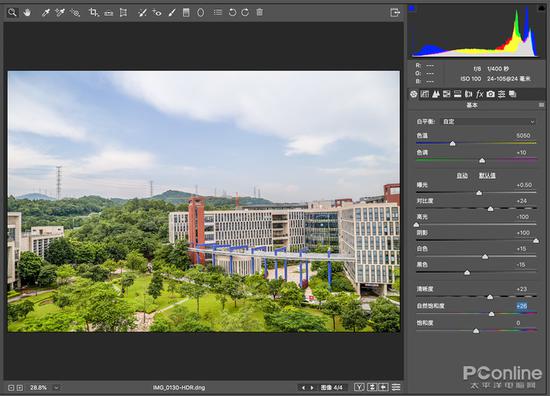Switch to the Basic panel tab

coord(414,94)
